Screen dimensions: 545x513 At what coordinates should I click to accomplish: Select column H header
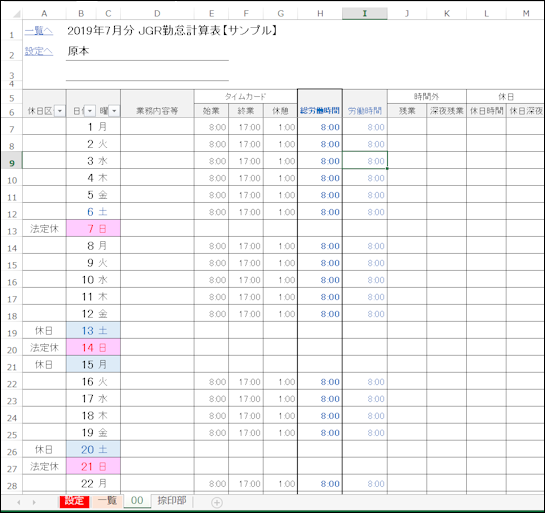click(x=320, y=14)
